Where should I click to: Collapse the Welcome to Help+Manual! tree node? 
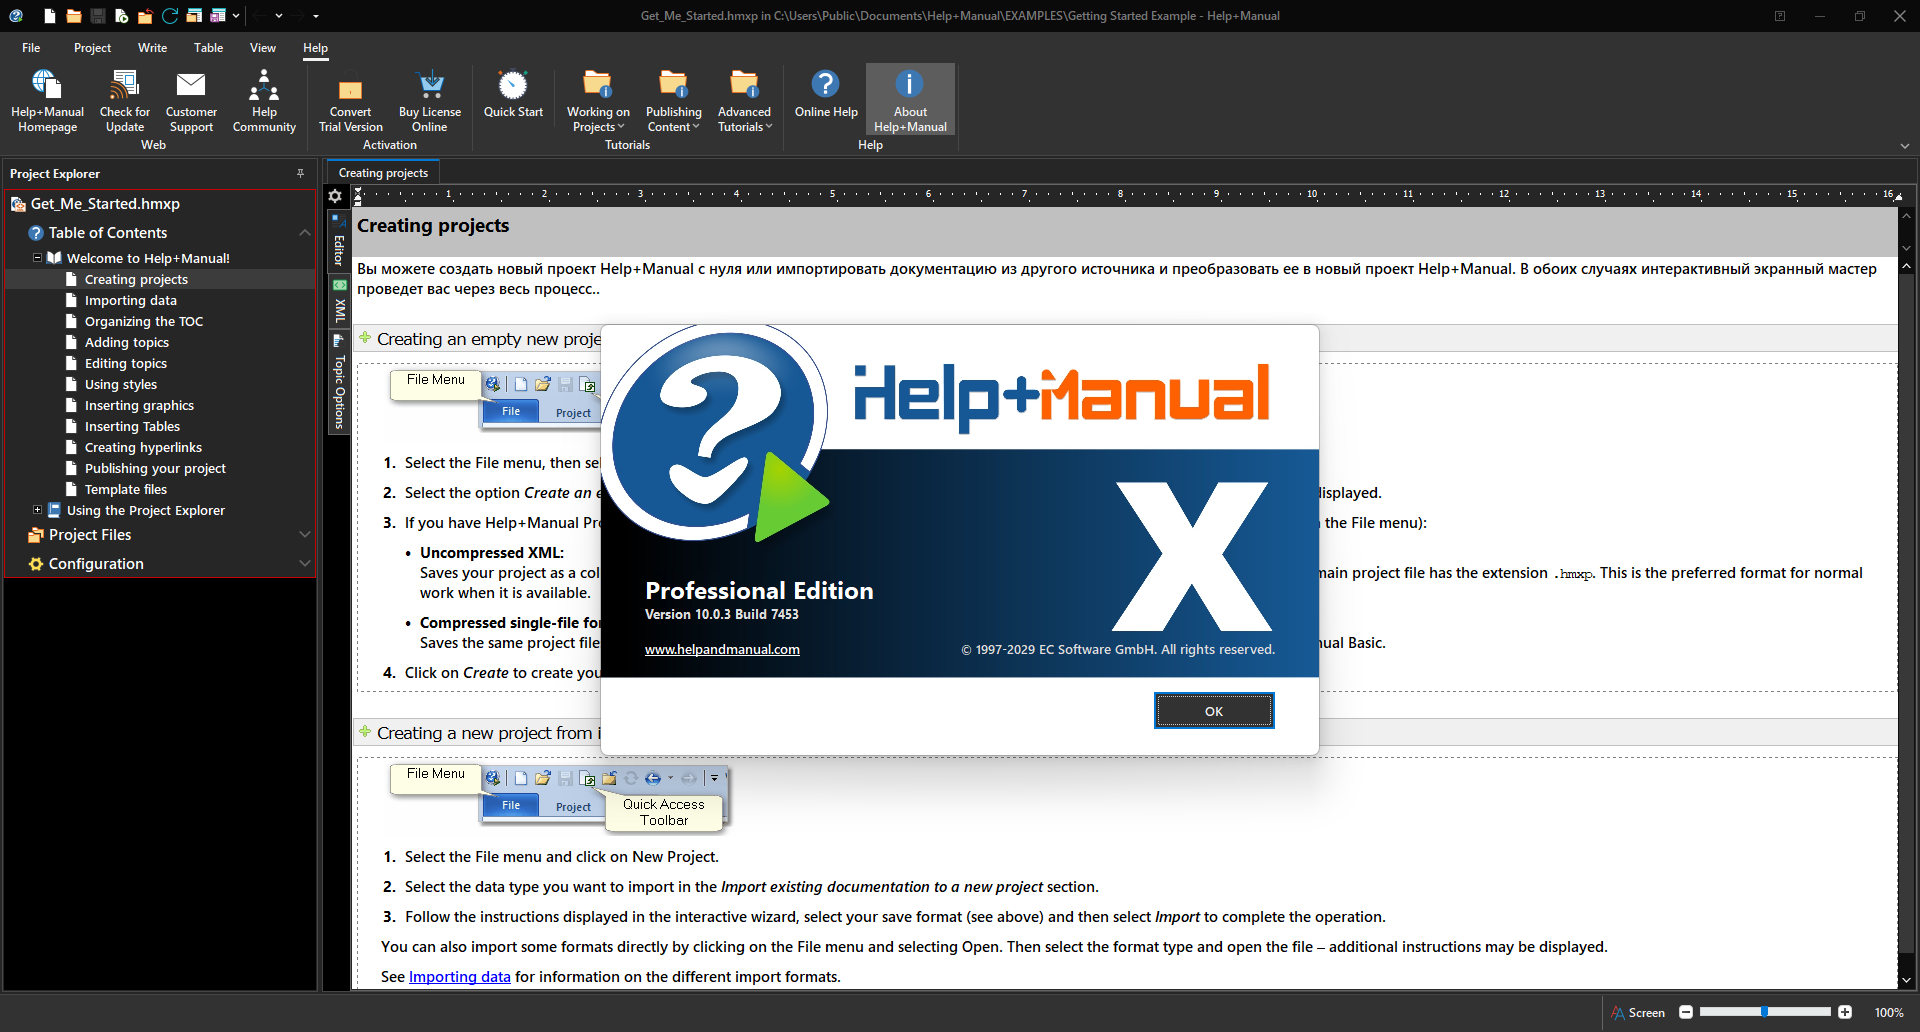pyautogui.click(x=37, y=258)
